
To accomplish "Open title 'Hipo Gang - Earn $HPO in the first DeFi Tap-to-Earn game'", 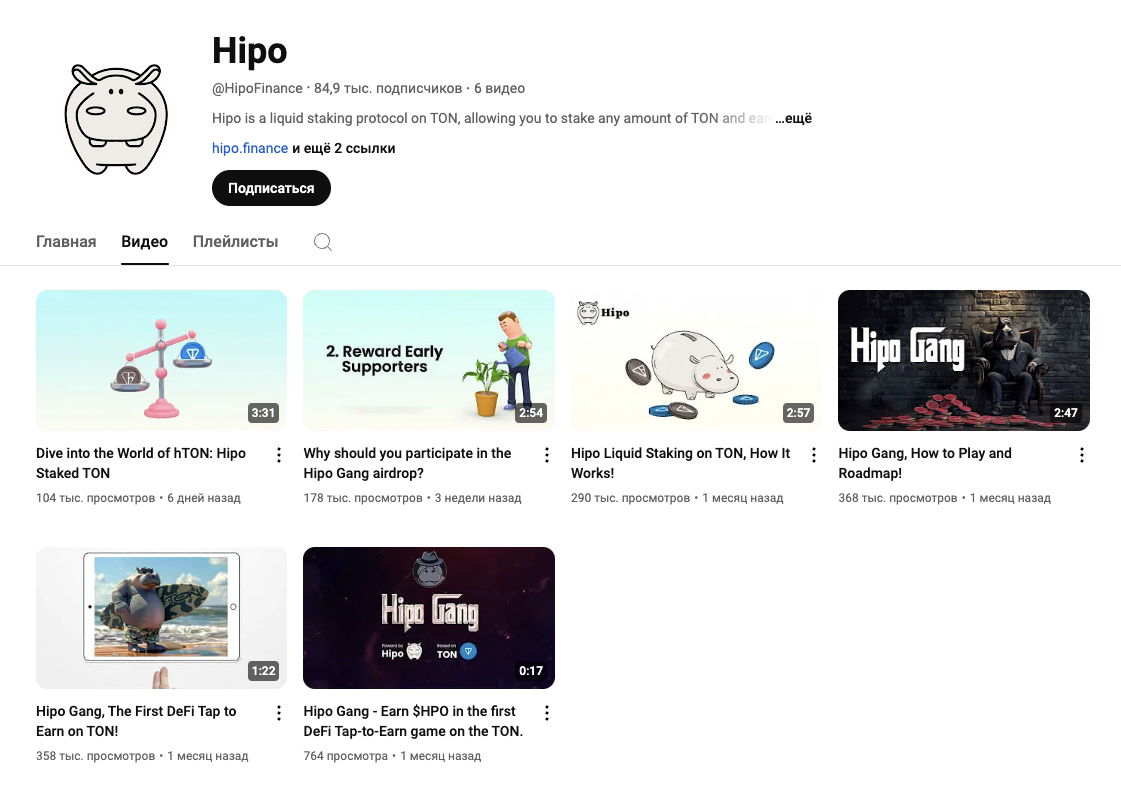I will pos(413,721).
